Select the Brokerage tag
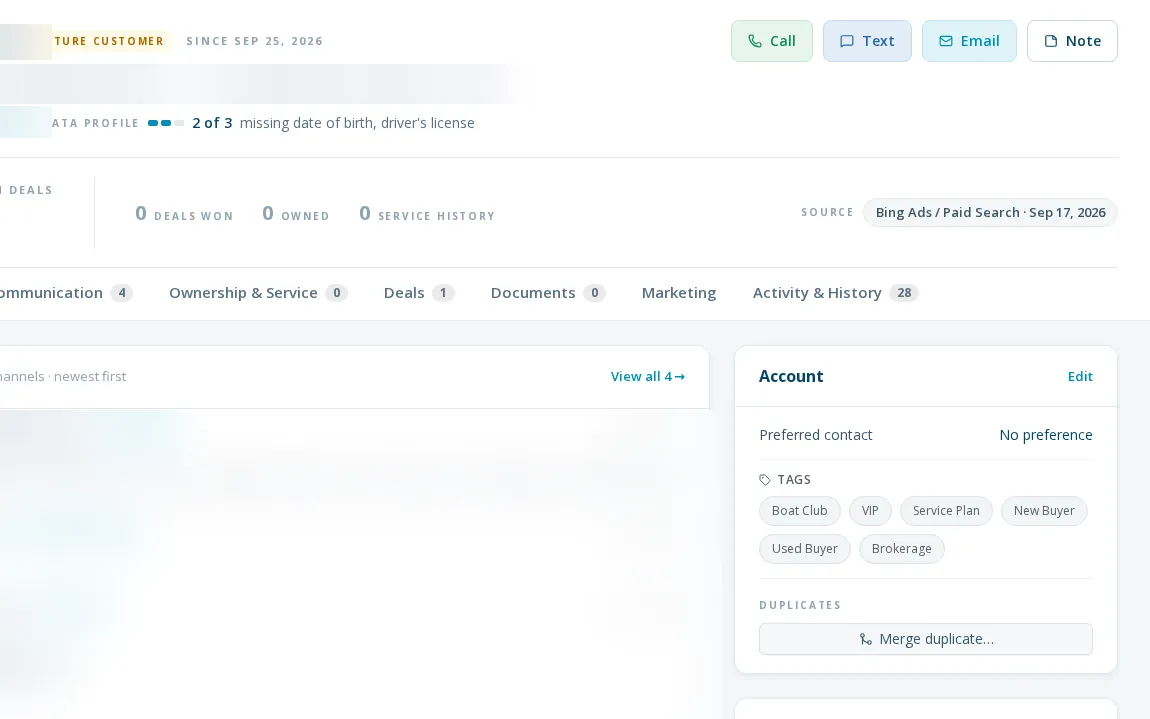 coord(901,549)
